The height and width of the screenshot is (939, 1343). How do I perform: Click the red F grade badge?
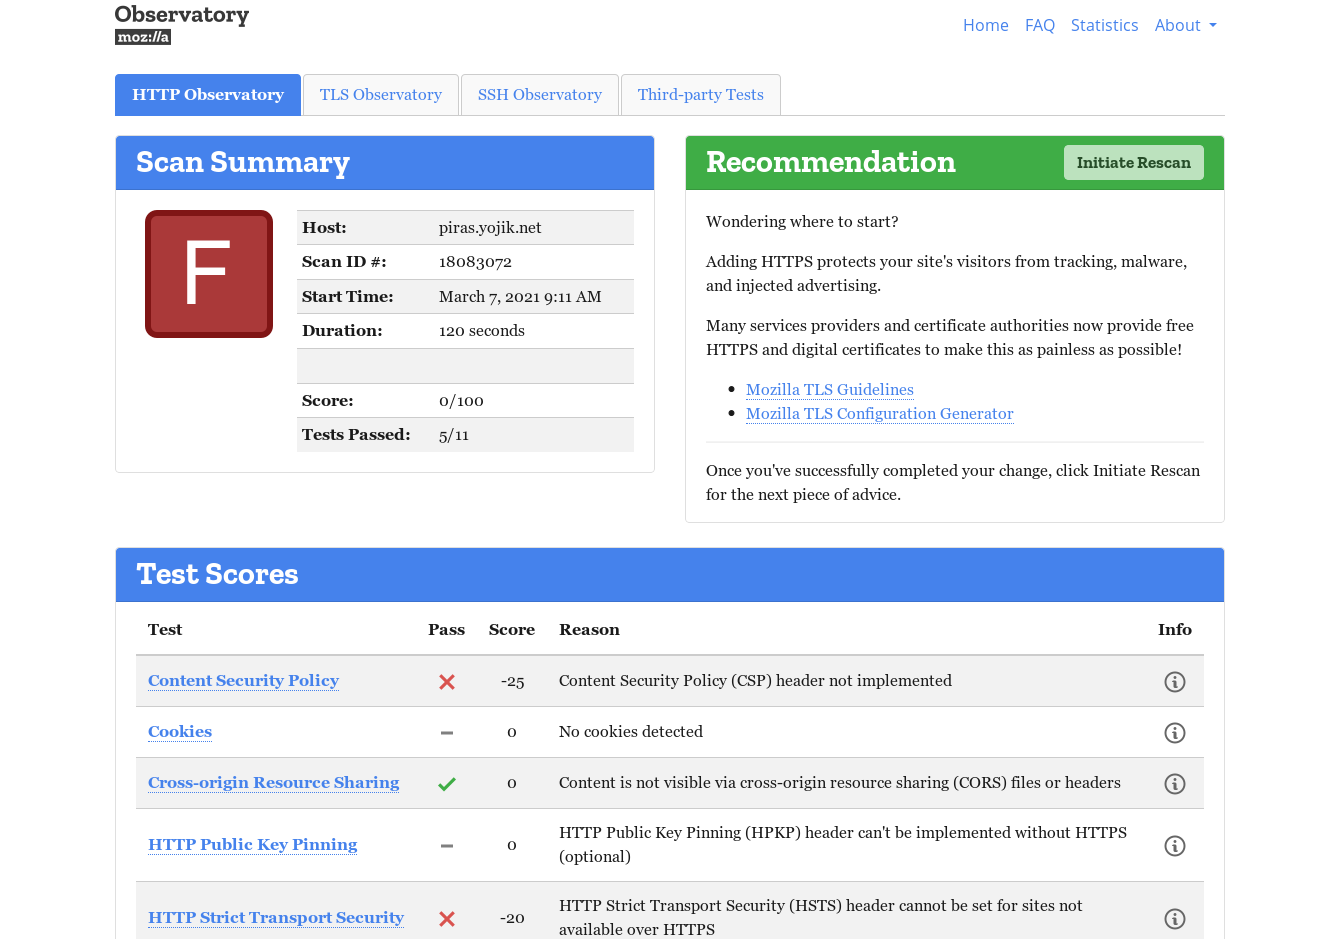[x=209, y=274]
